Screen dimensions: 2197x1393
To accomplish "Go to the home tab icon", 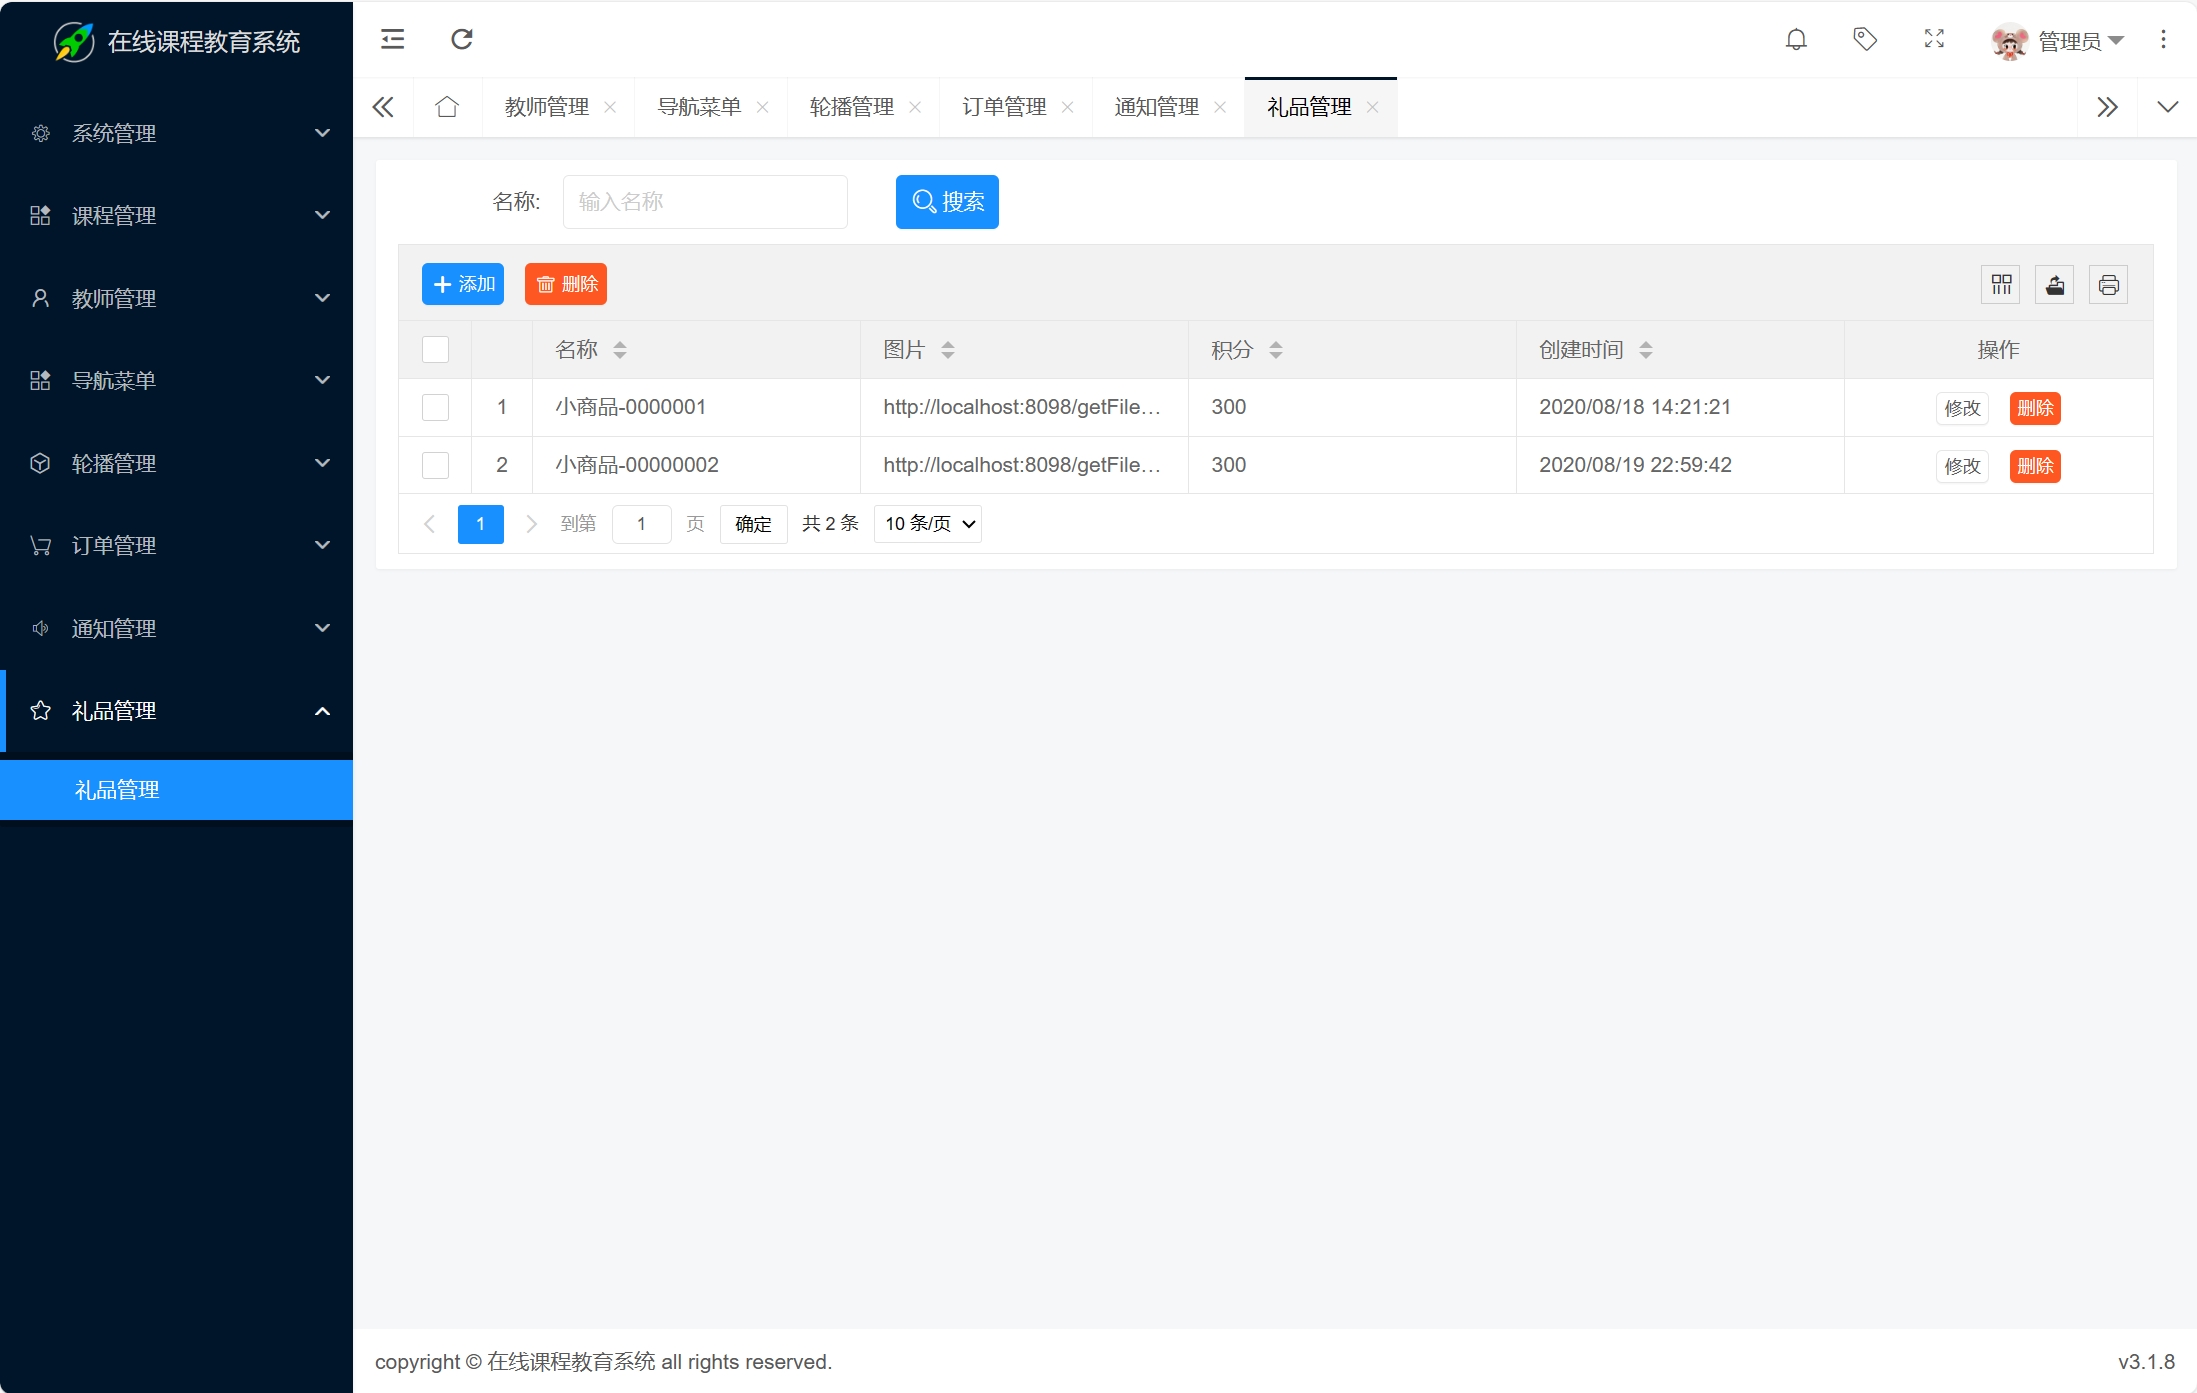I will (x=447, y=107).
